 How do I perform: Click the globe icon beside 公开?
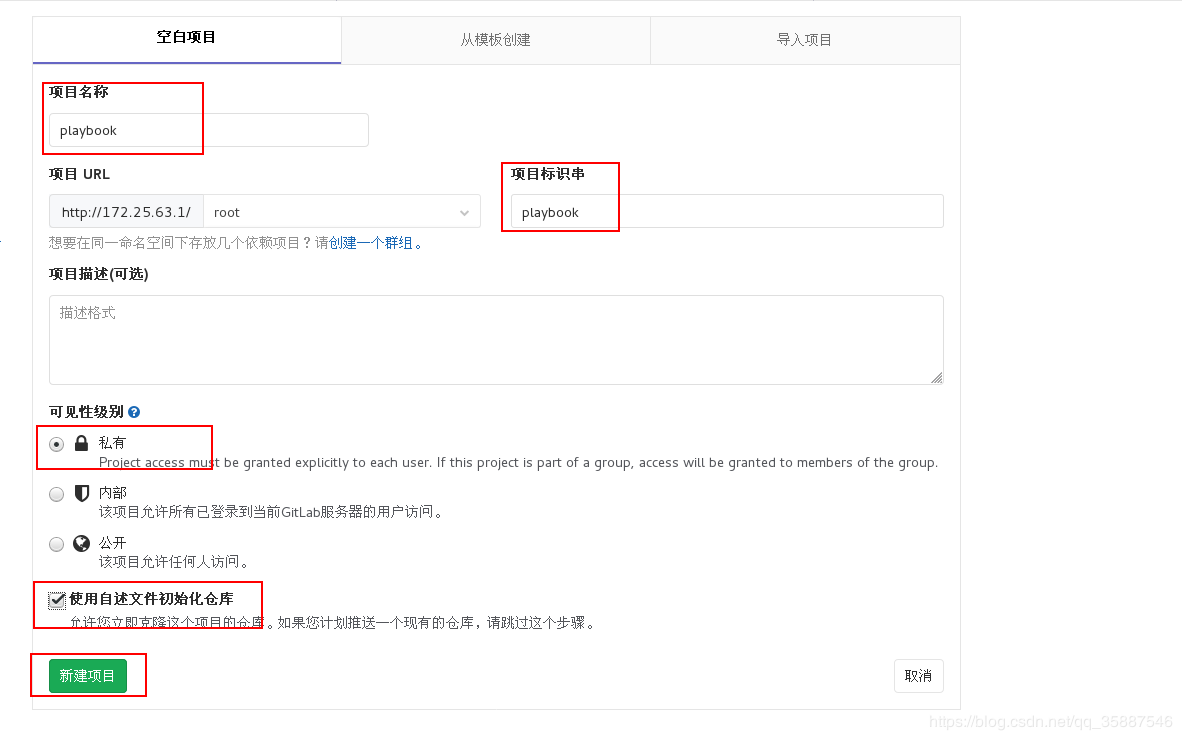coord(81,543)
